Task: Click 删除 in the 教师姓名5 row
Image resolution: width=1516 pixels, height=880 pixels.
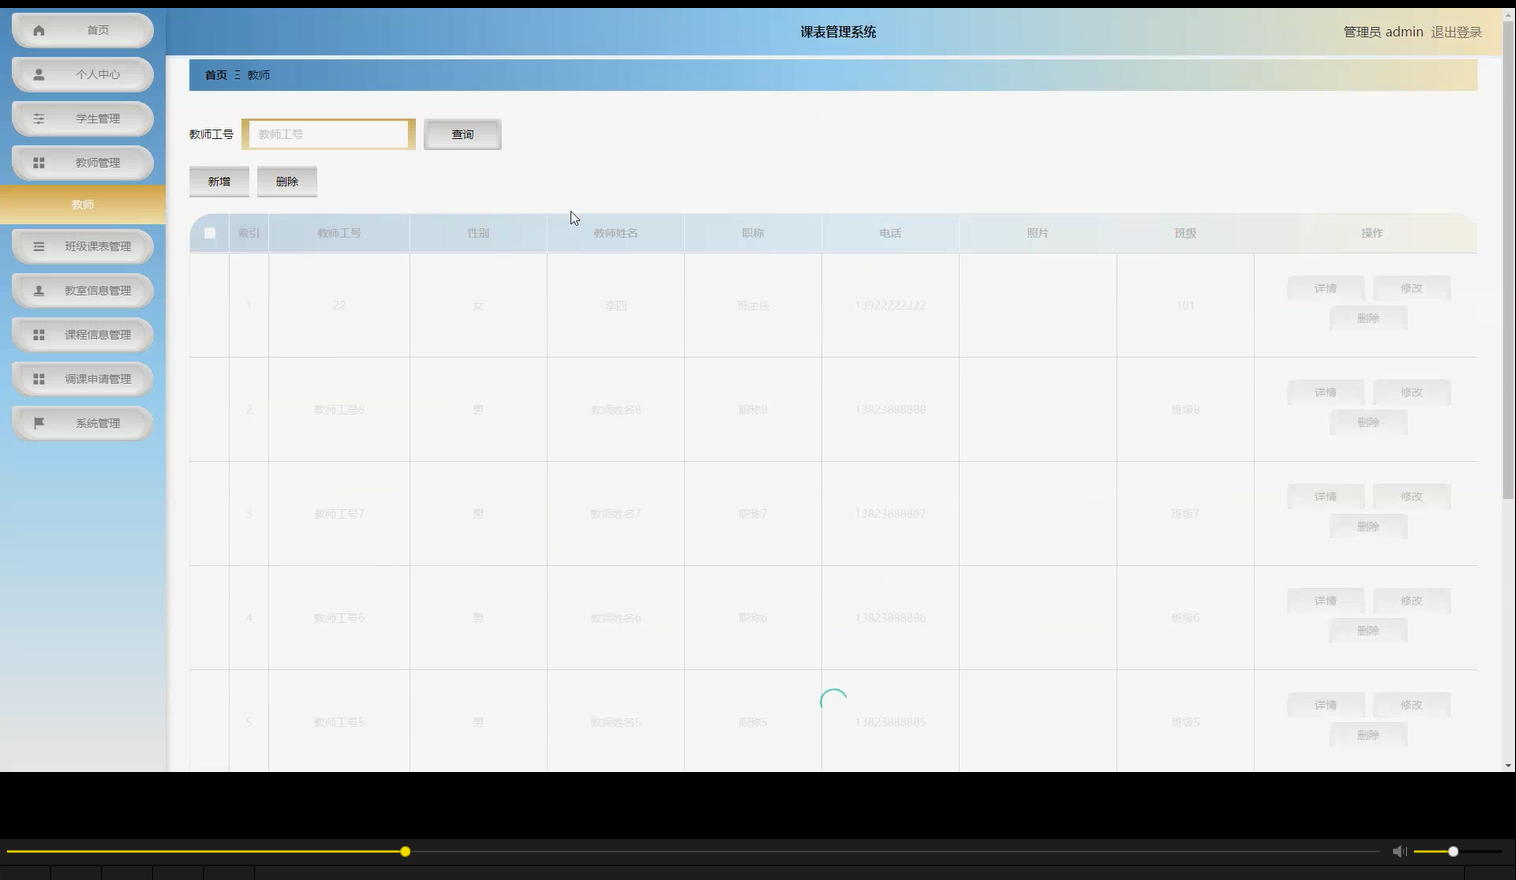Action: pos(1368,735)
